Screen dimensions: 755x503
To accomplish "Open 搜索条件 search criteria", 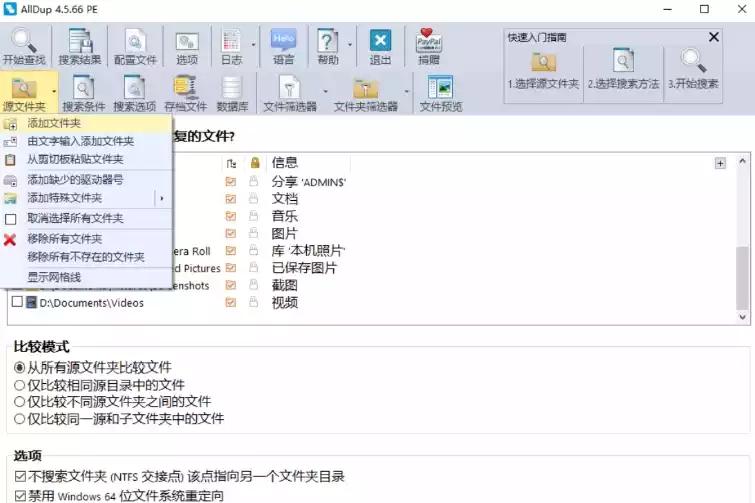I will 83,93.
